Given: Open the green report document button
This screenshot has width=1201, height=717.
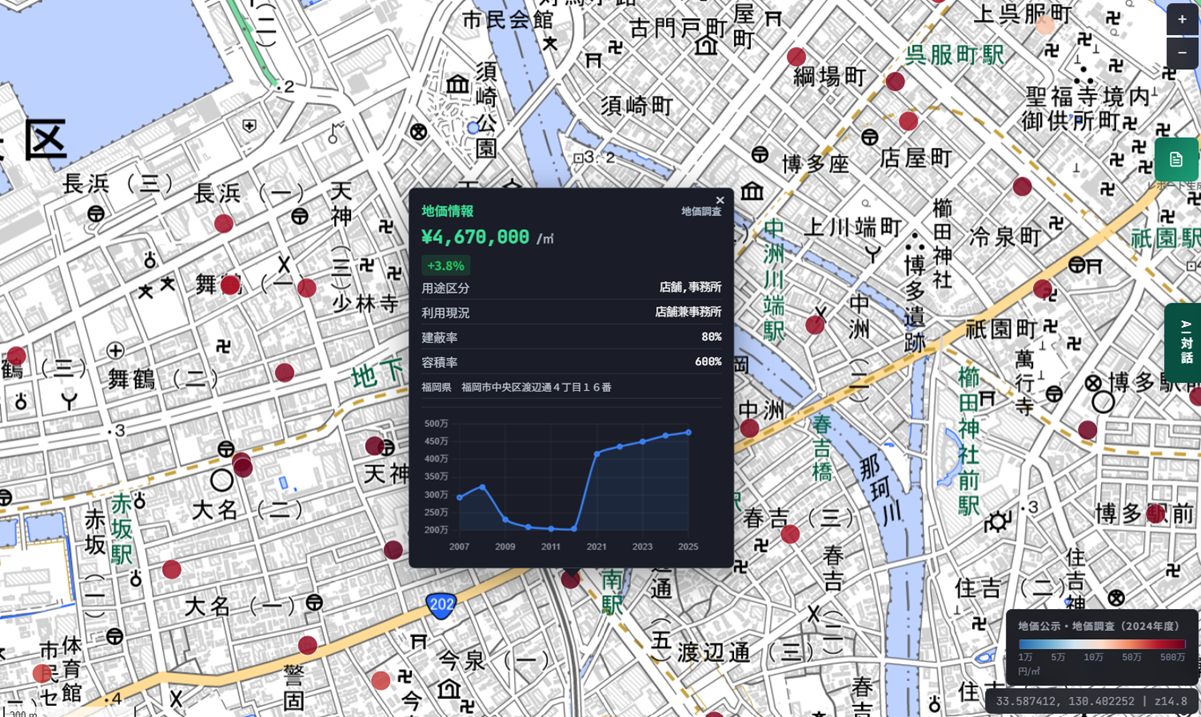Looking at the screenshot, I should 1177,159.
